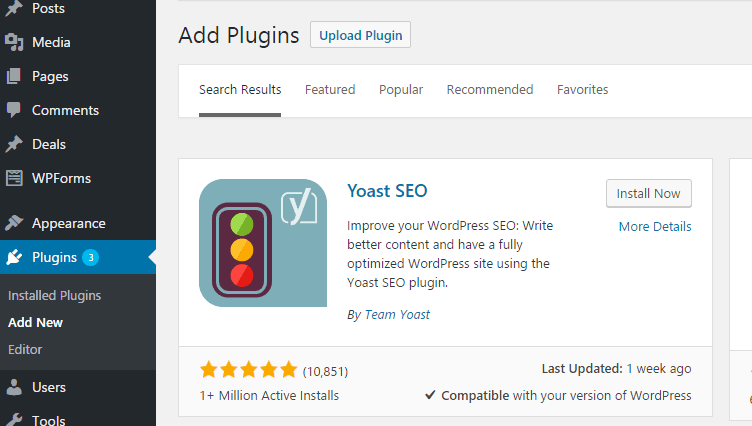Click the Upload Plugin button

coord(360,35)
